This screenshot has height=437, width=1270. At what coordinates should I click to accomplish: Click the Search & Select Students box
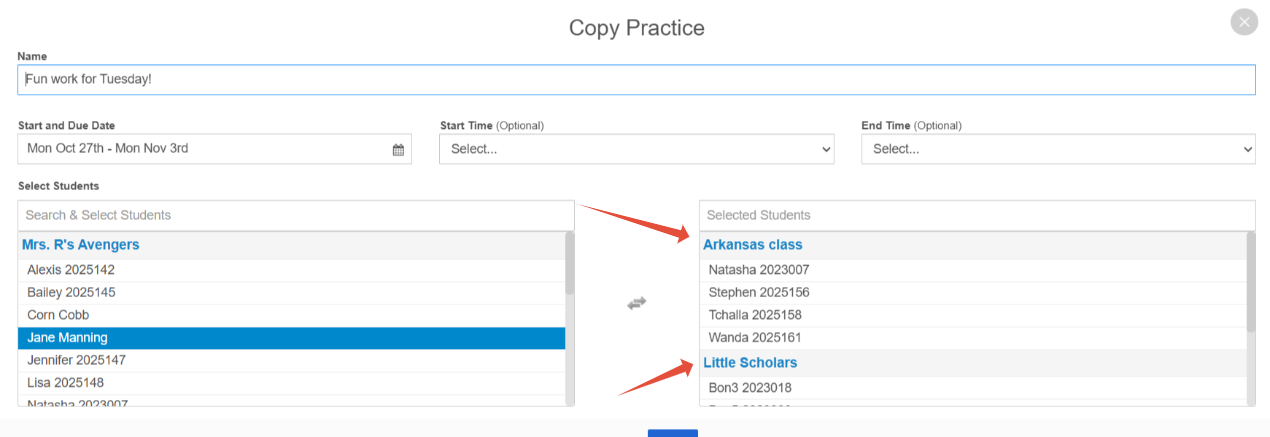[296, 215]
